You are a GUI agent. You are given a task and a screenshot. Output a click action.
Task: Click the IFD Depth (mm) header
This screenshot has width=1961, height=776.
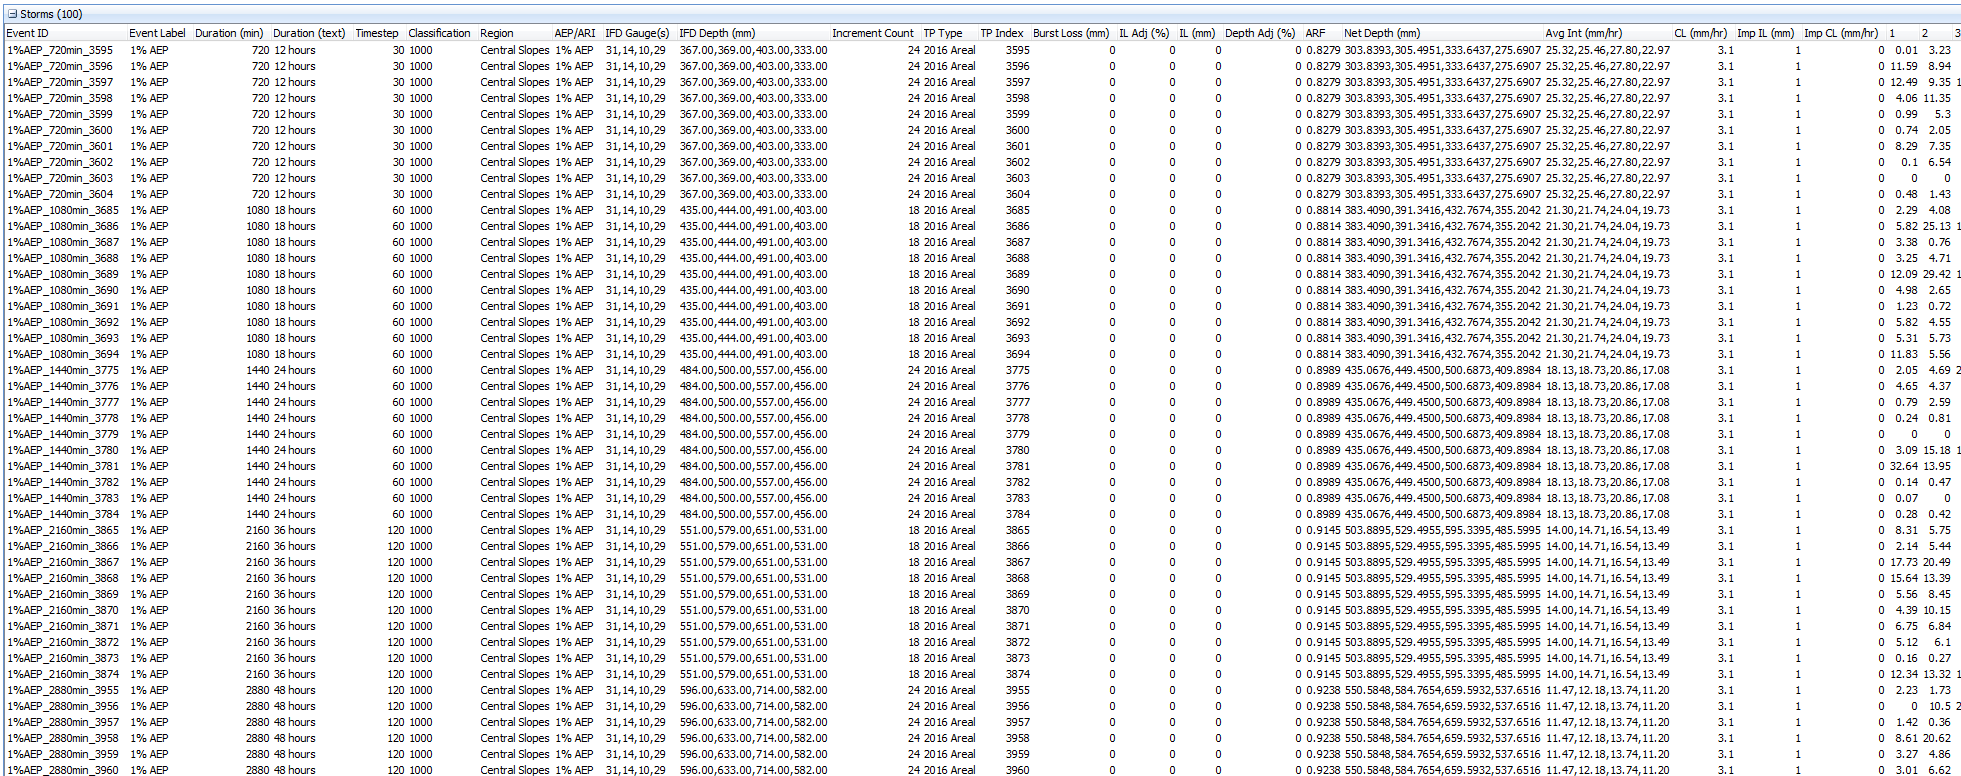pos(717,33)
